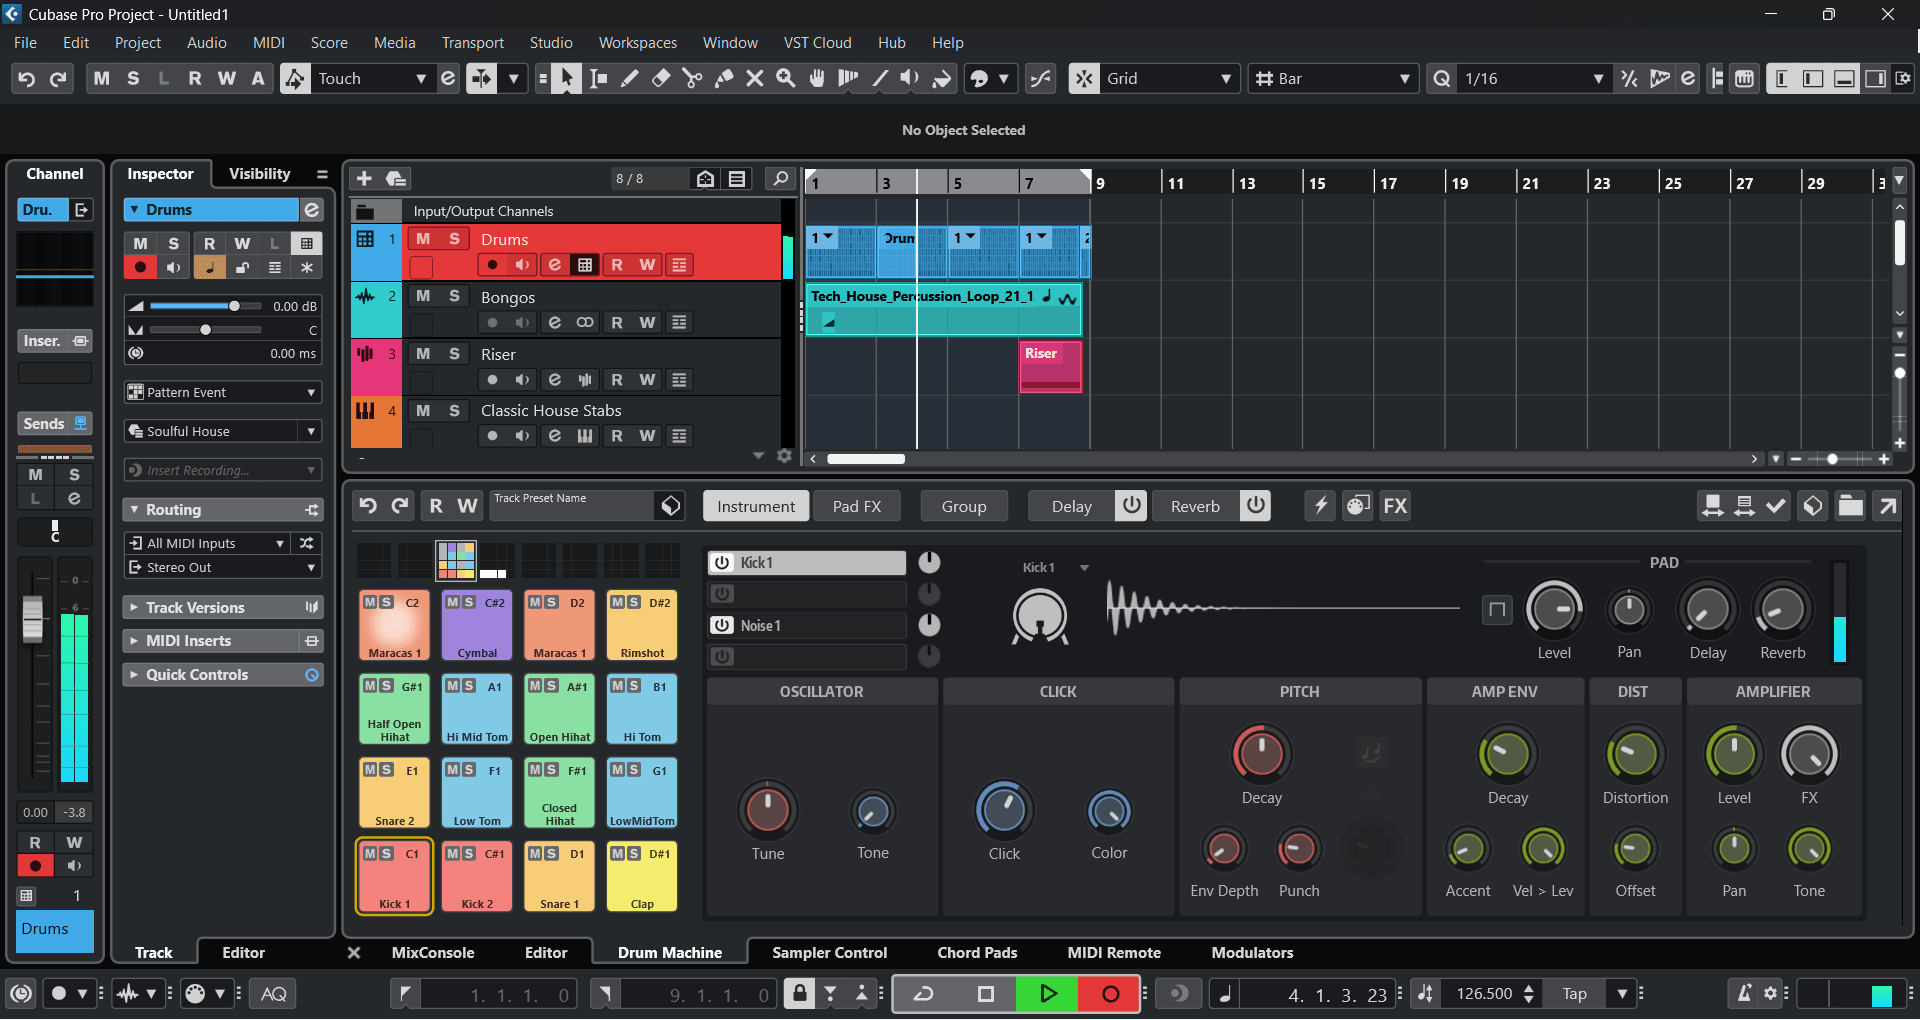Click the Add Track plus icon
This screenshot has height=1020, width=1920.
(364, 179)
